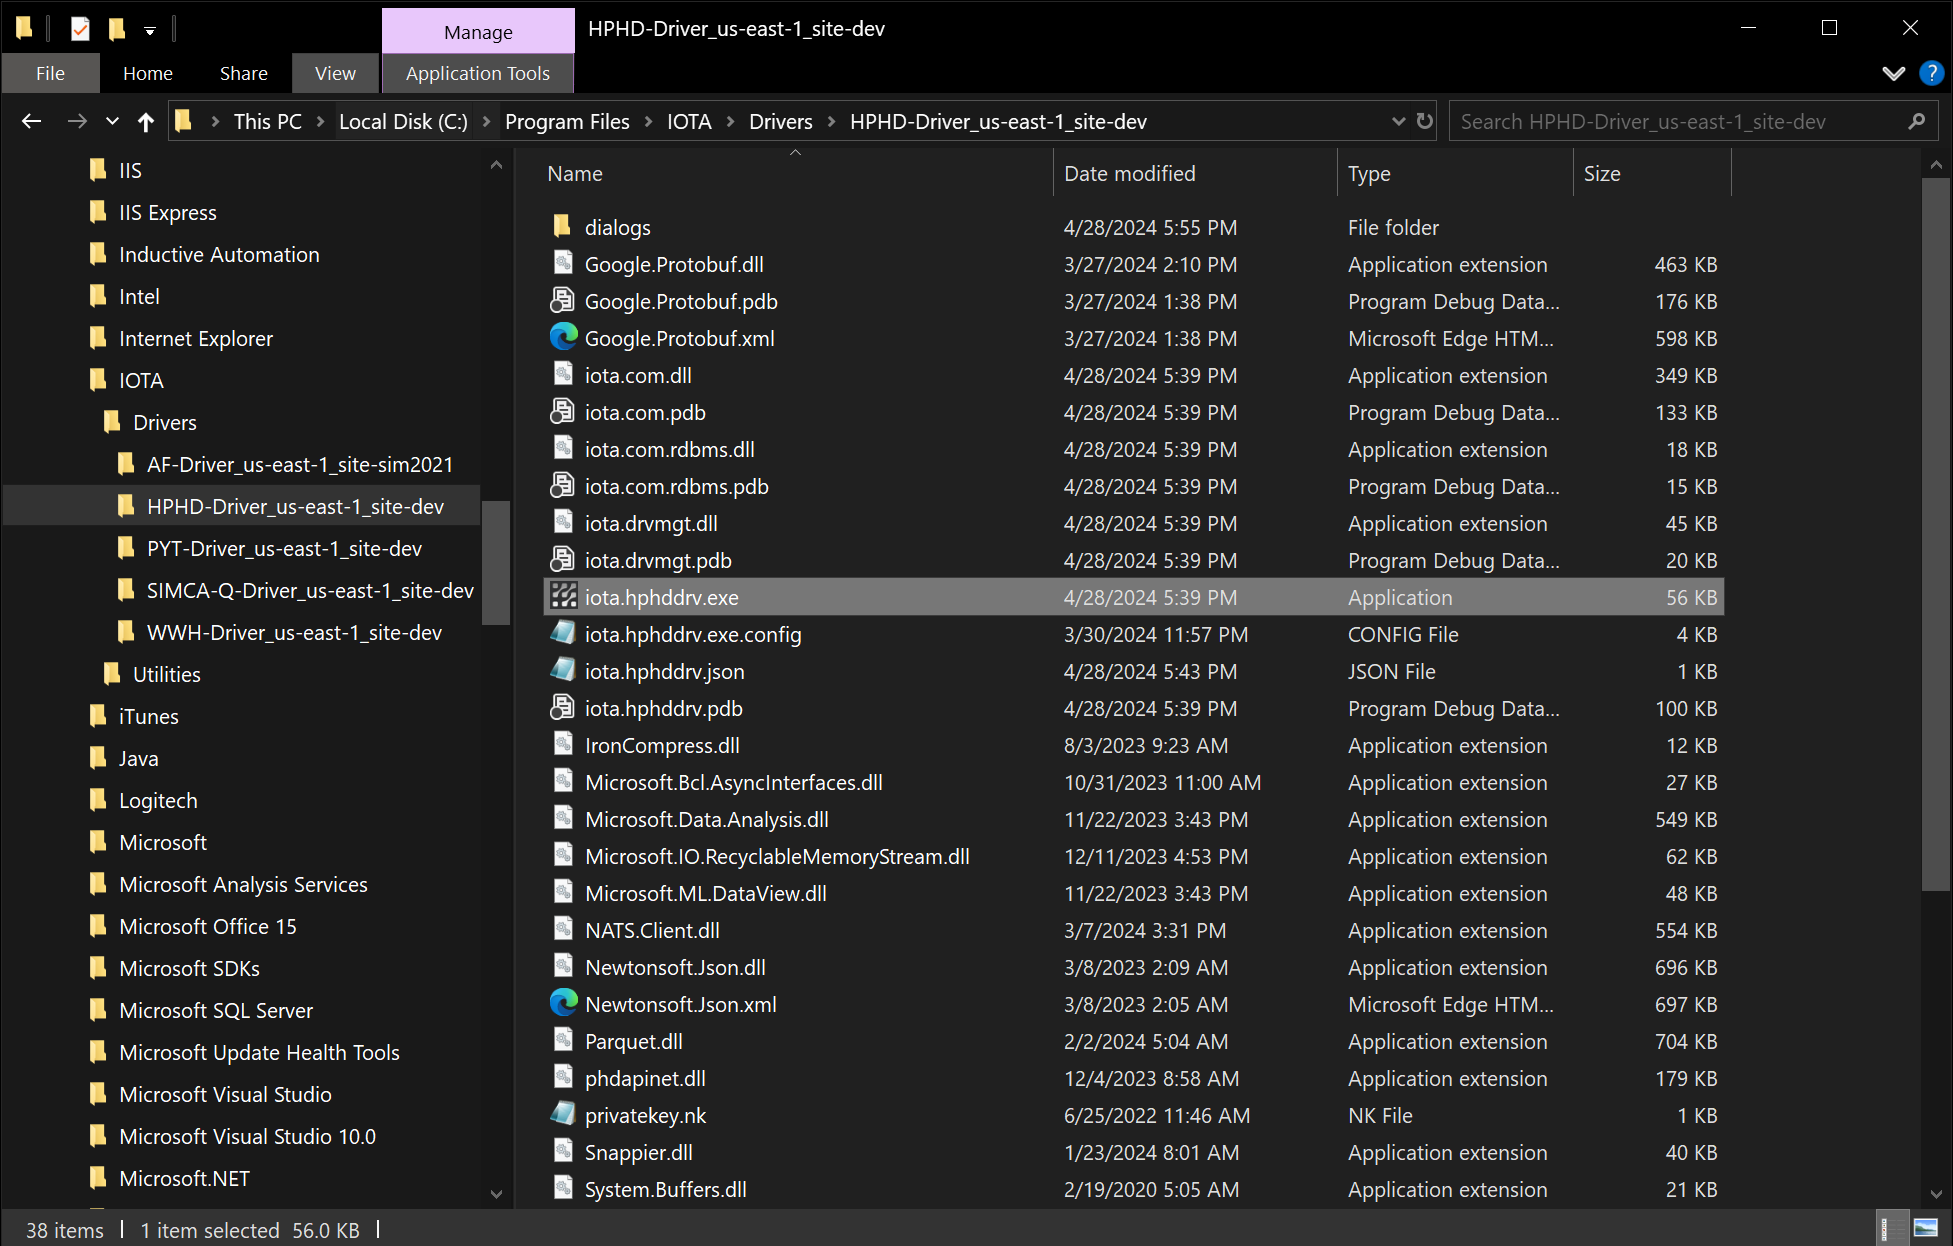
Task: Expand chevron after IOTA breadcrumb
Action: click(x=730, y=121)
